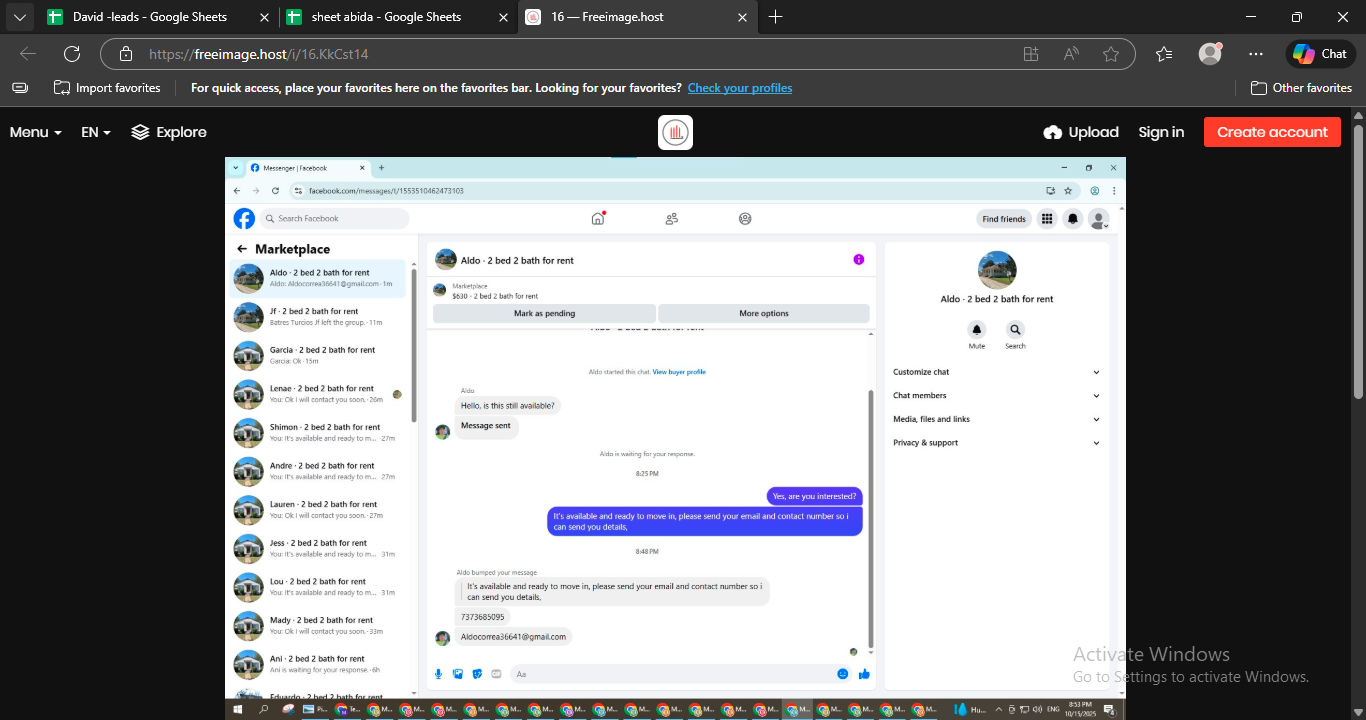Open the new tab button

click(x=776, y=17)
